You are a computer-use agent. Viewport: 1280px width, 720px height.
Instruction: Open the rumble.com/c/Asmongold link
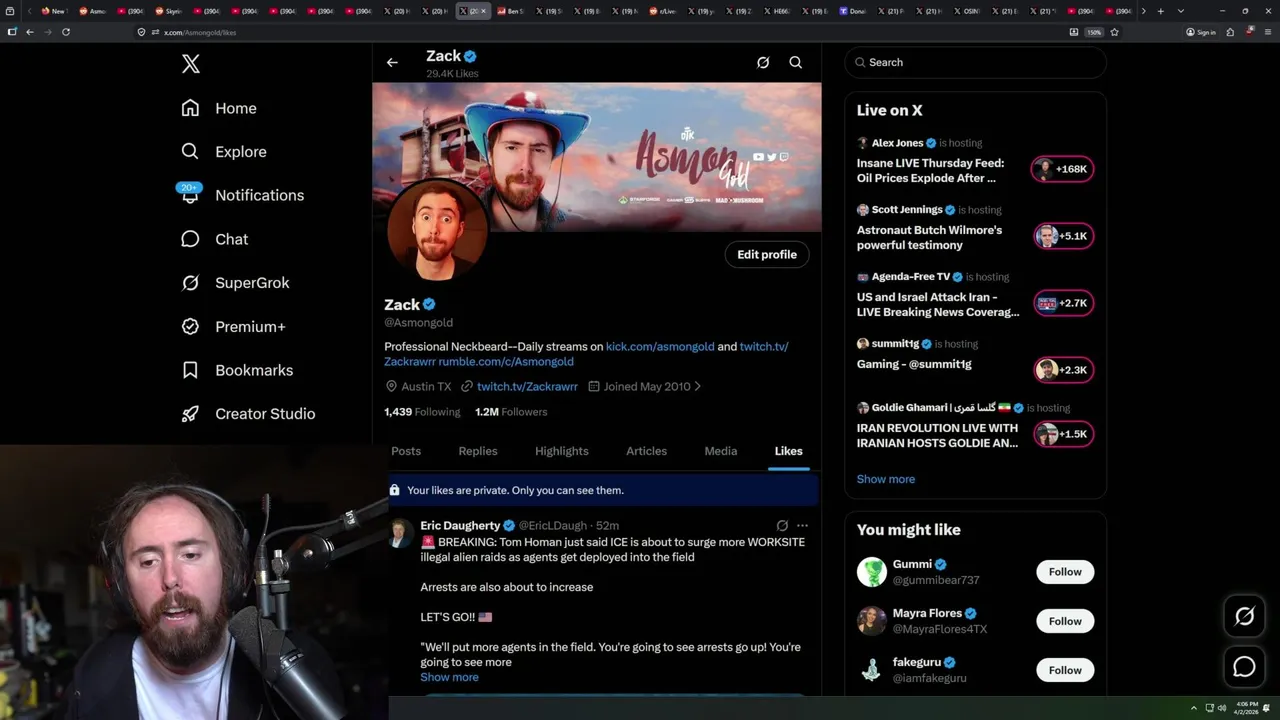[506, 362]
